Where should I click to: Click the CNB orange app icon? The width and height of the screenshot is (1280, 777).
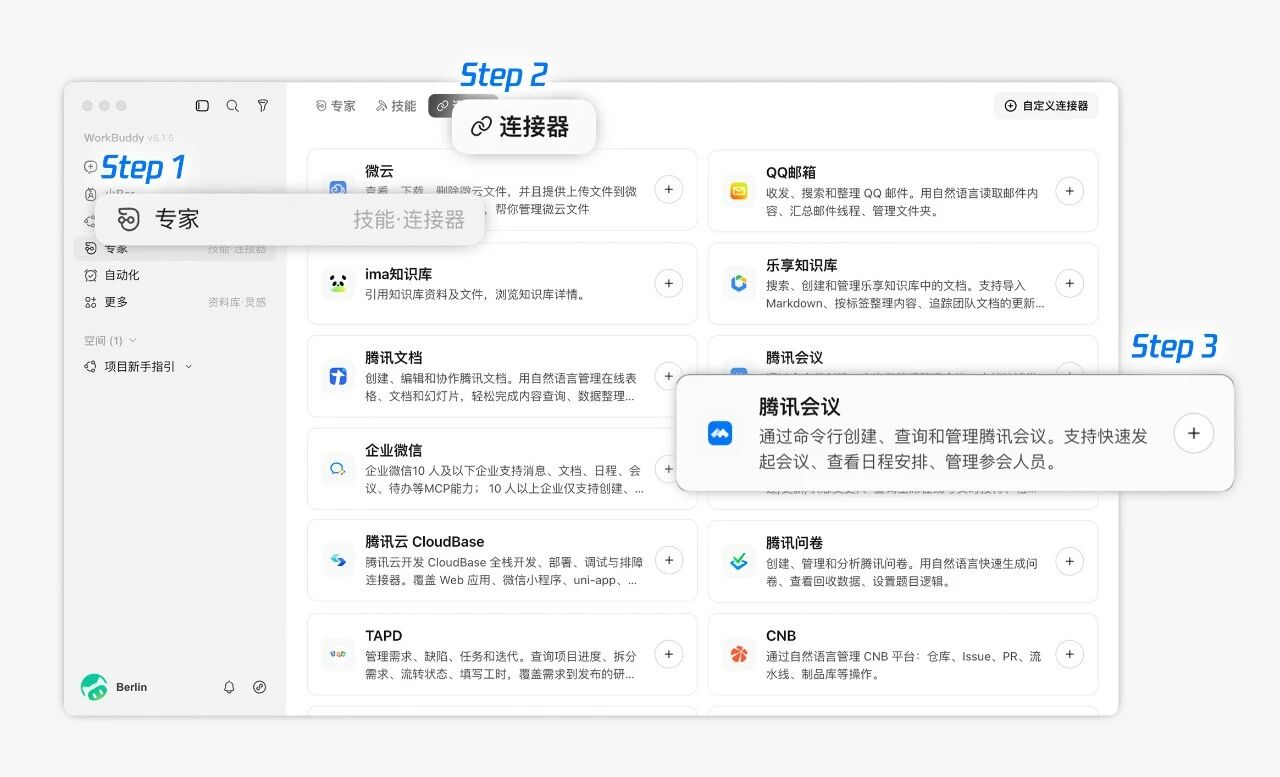pyautogui.click(x=739, y=654)
